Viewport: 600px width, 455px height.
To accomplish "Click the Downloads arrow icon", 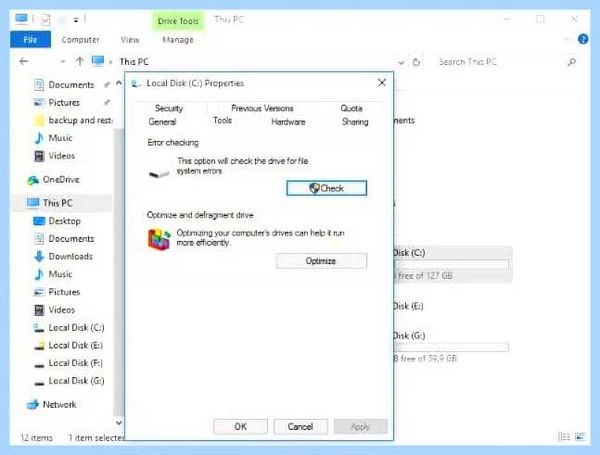I will [39, 256].
